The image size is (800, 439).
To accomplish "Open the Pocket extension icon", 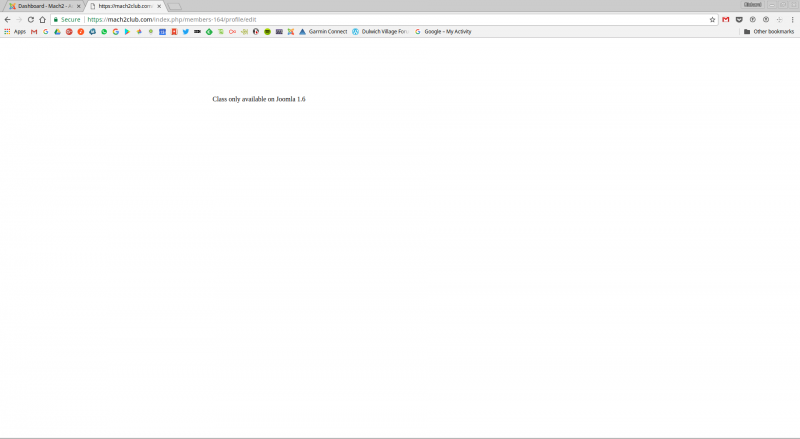I will pyautogui.click(x=739, y=19).
